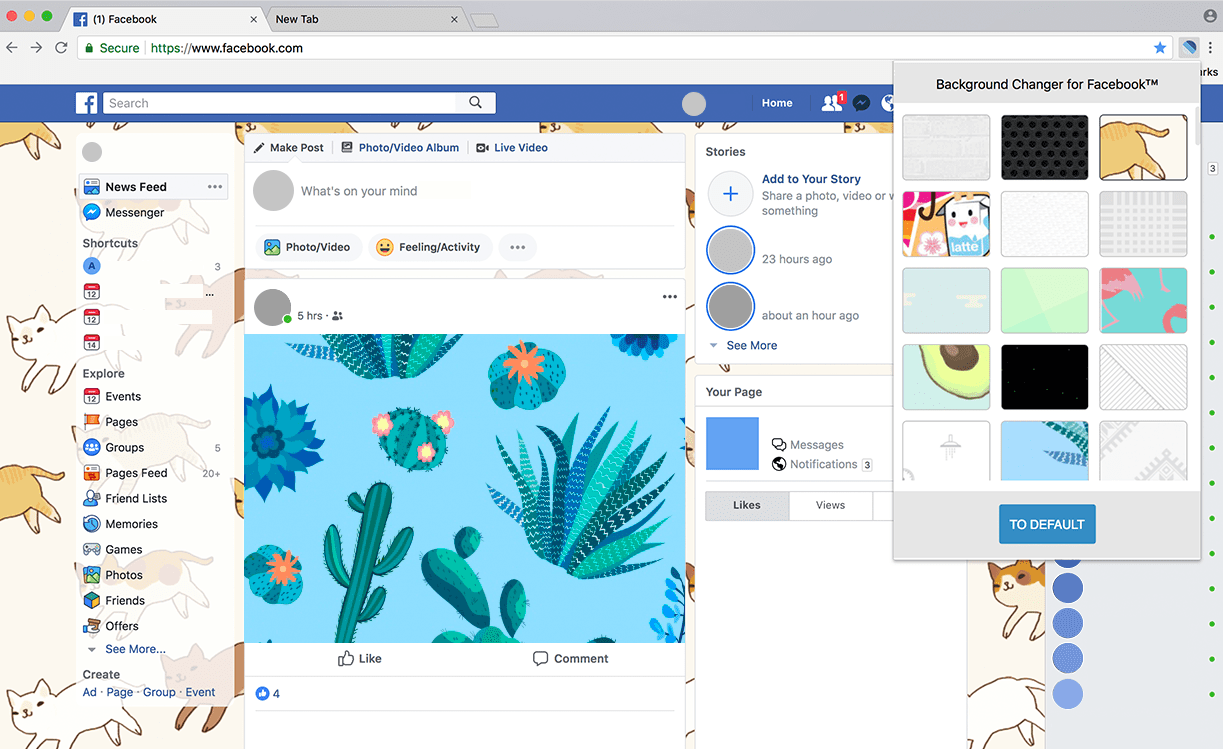Open Messenger from the left sidebar

click(x=133, y=212)
